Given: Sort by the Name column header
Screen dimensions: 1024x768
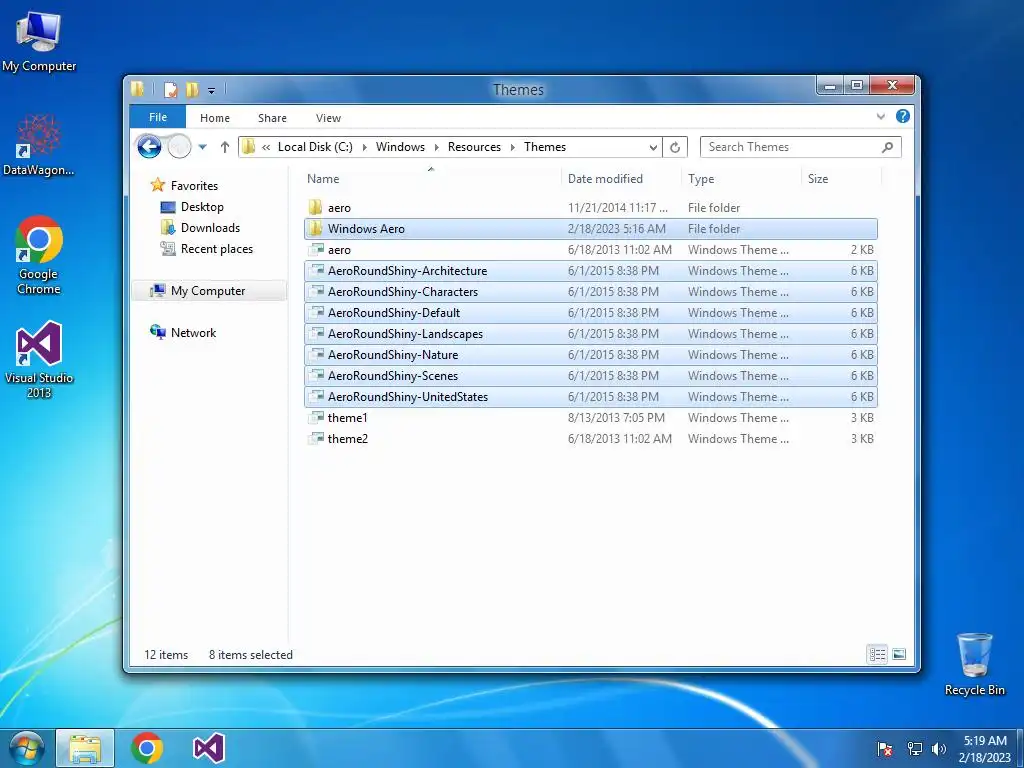Looking at the screenshot, I should 431,178.
